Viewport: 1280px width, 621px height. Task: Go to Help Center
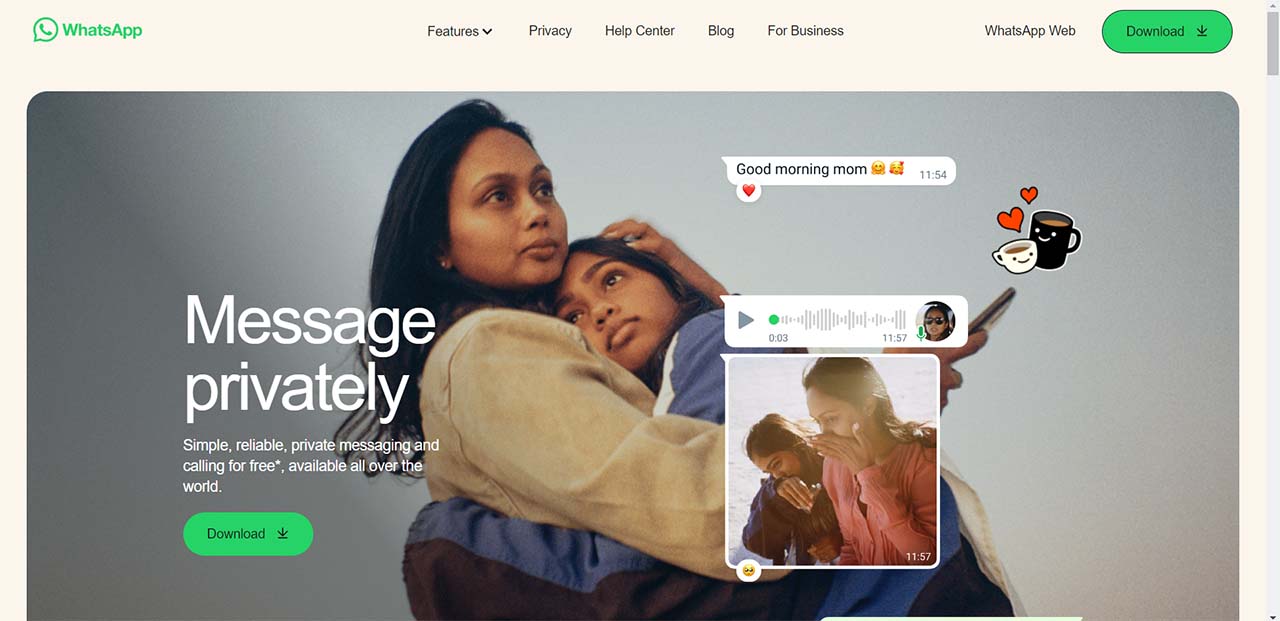[640, 31]
